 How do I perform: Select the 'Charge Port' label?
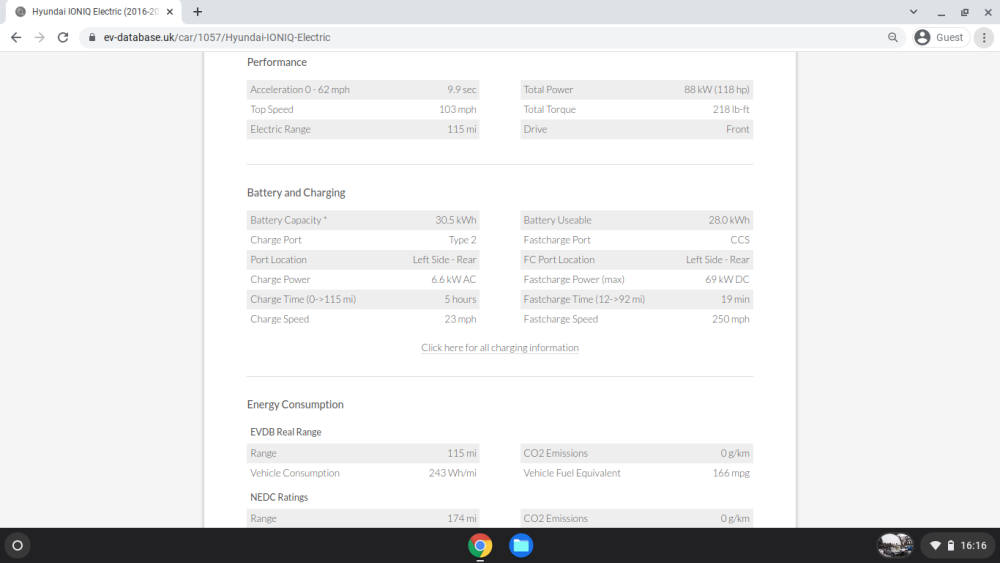tap(276, 240)
